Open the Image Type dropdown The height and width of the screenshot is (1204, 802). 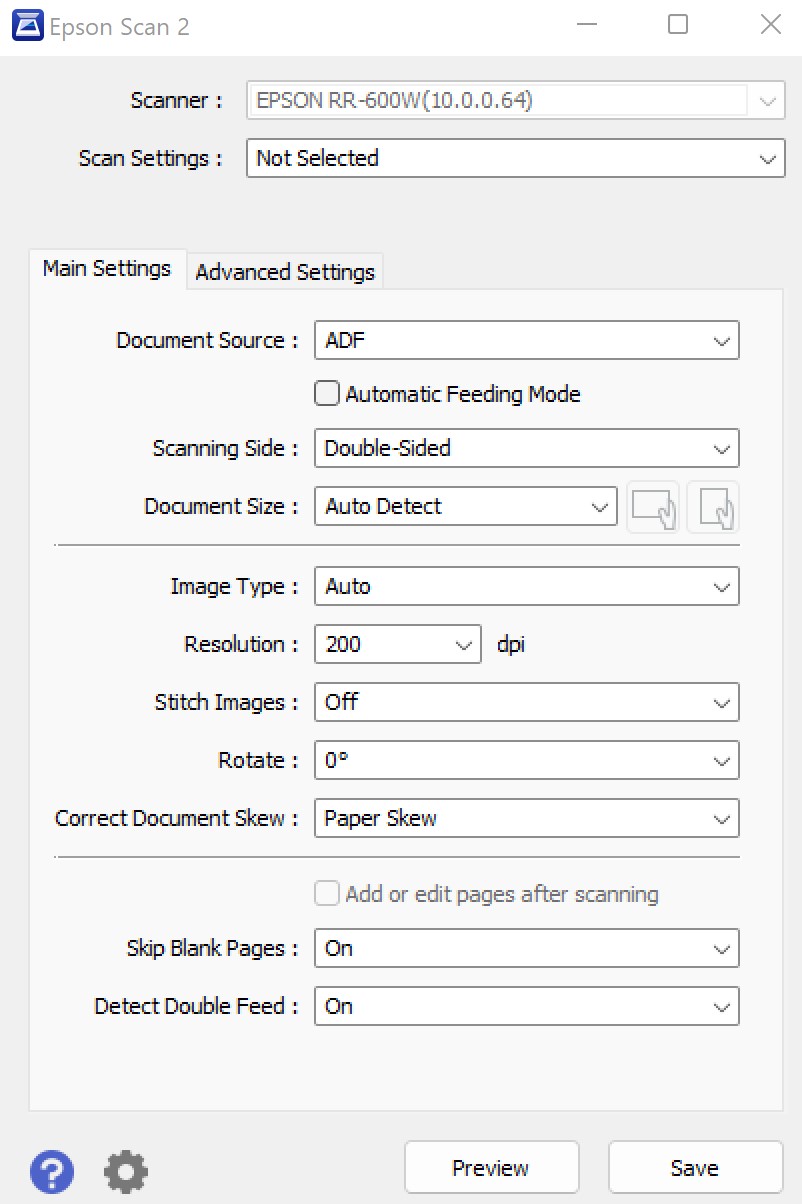(x=526, y=586)
